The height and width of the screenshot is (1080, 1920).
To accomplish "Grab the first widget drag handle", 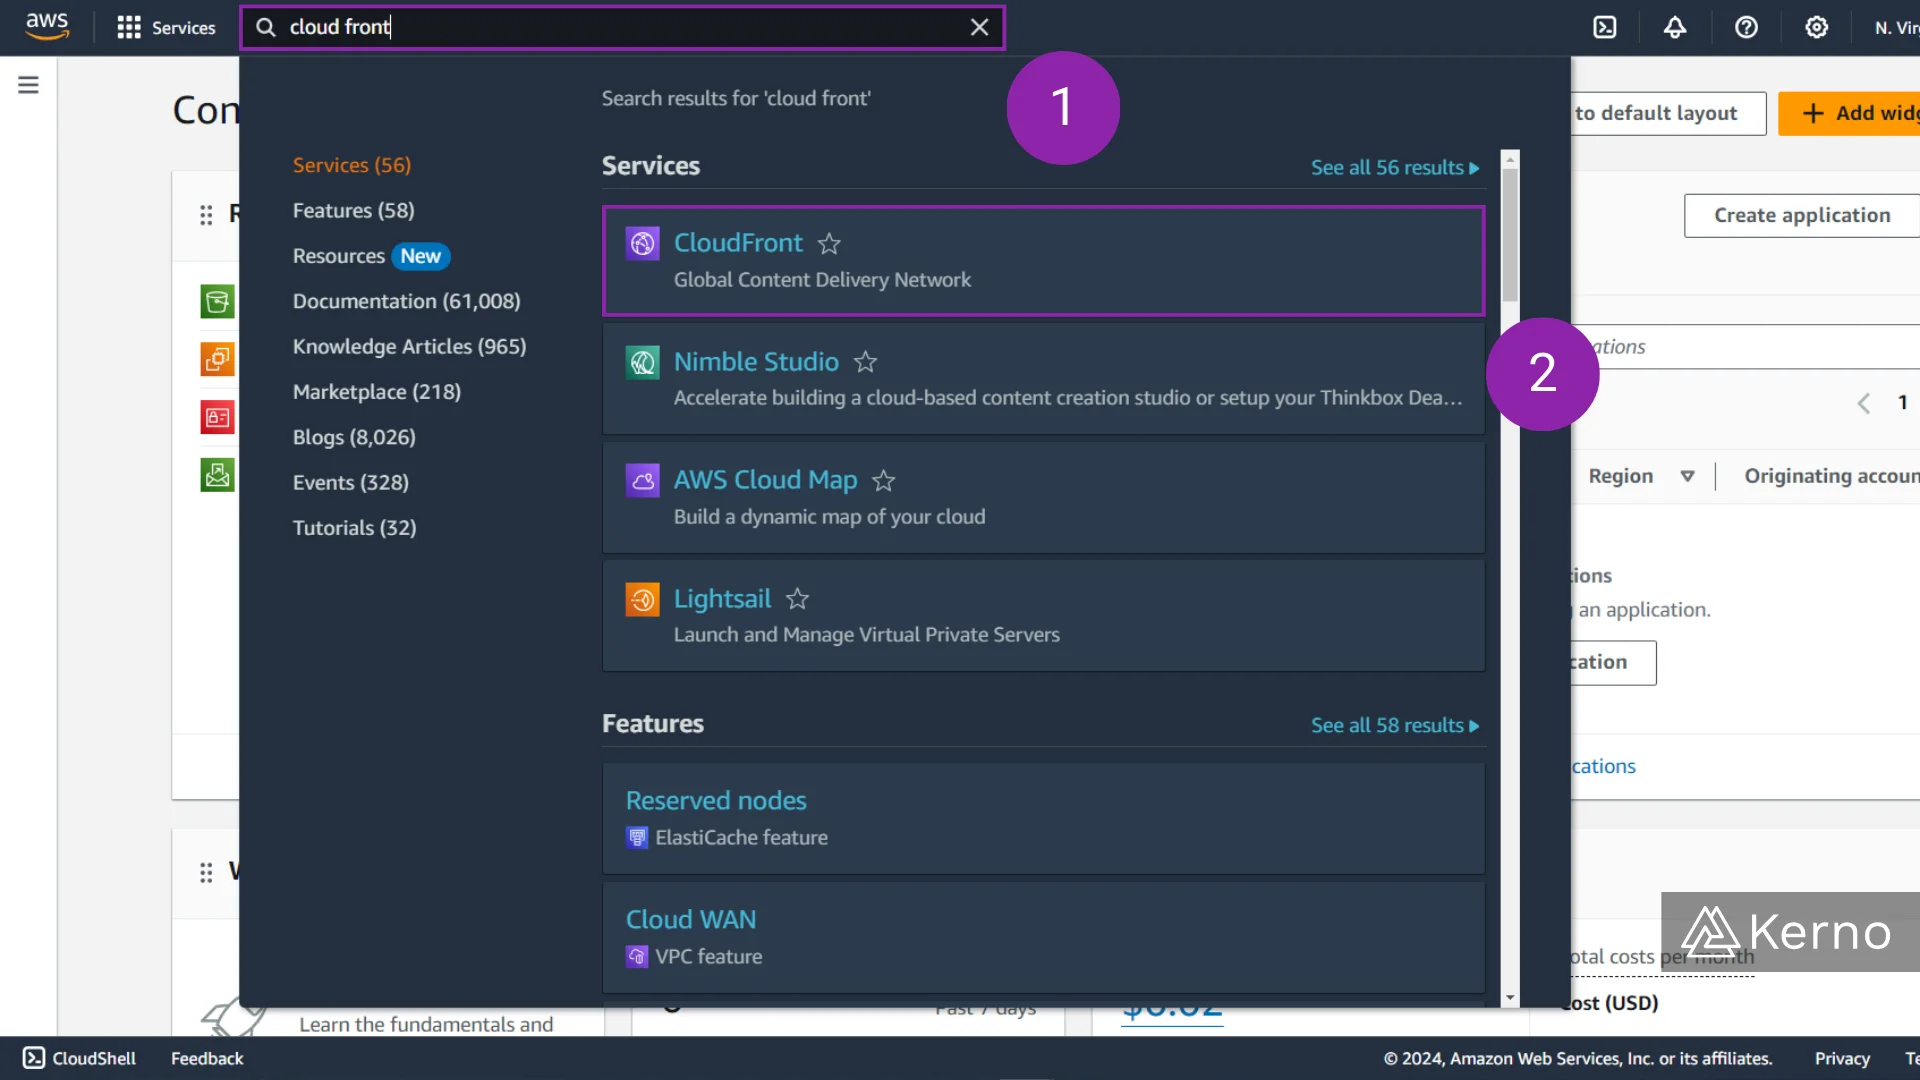I will (x=206, y=215).
